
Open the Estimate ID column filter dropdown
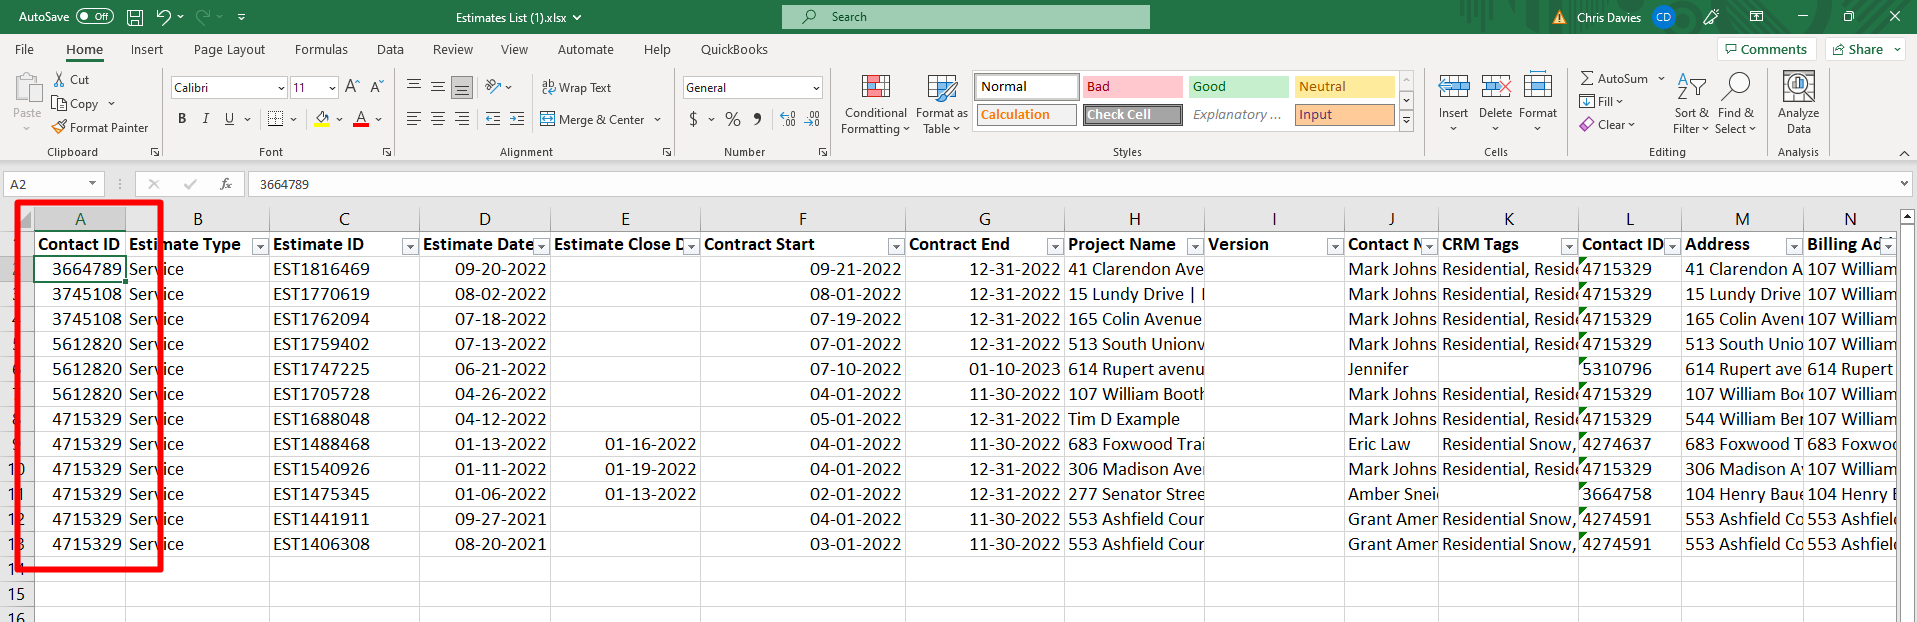click(409, 246)
